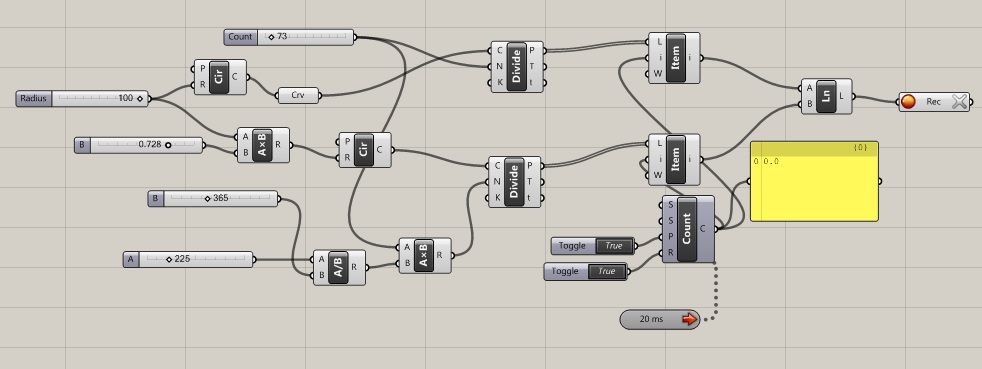Select the Ln line component
The height and width of the screenshot is (369, 982).
coord(826,96)
